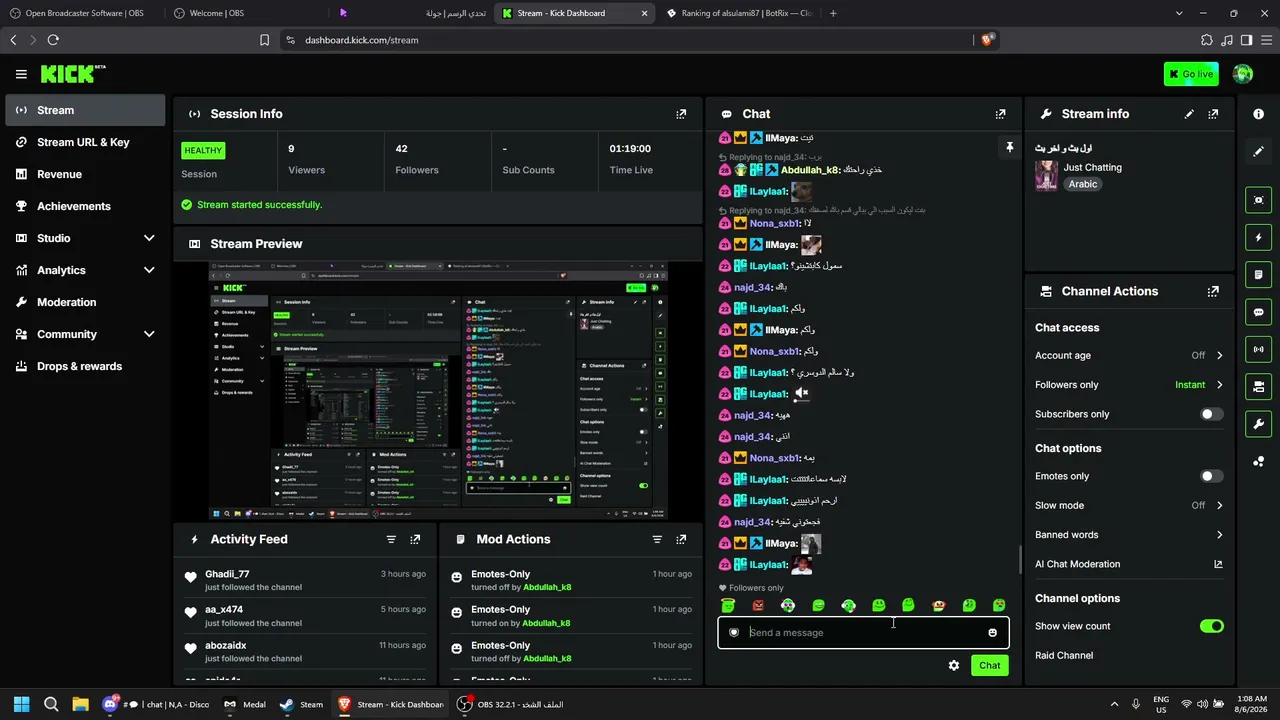Open the hamburger menu beside the Kick logo
This screenshot has height=720, width=1280.
coord(21,74)
